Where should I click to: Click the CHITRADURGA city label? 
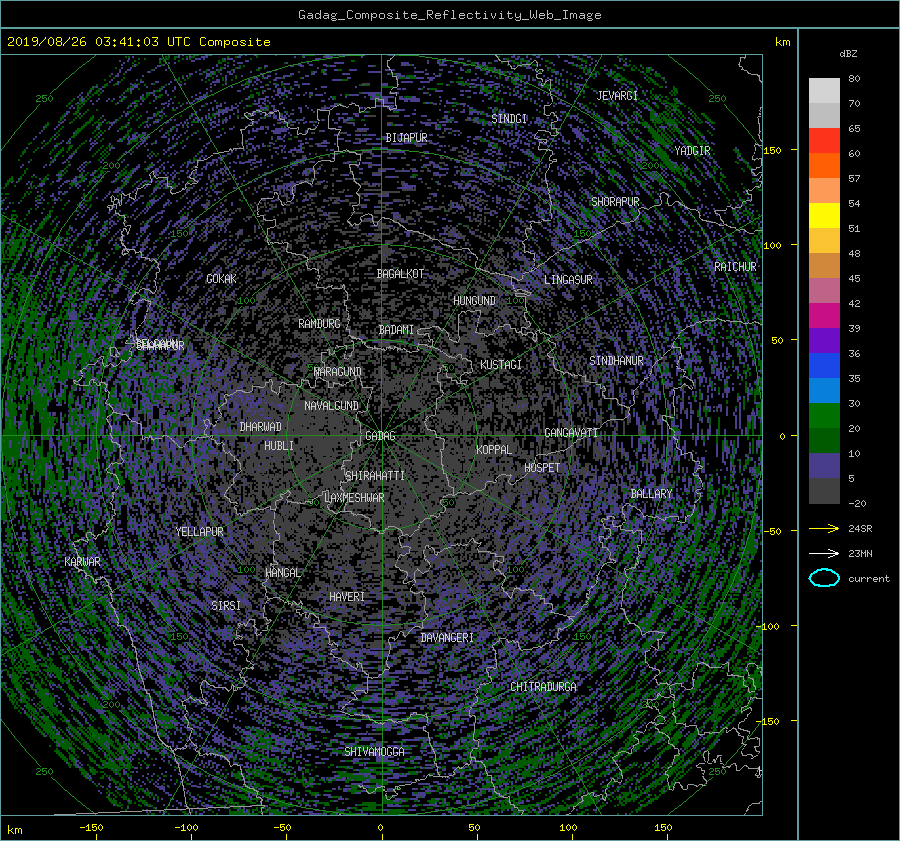coord(544,687)
